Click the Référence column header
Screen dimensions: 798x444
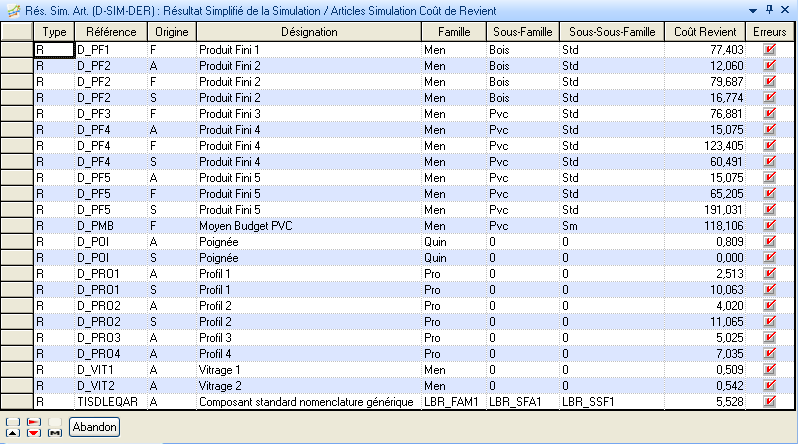point(110,32)
